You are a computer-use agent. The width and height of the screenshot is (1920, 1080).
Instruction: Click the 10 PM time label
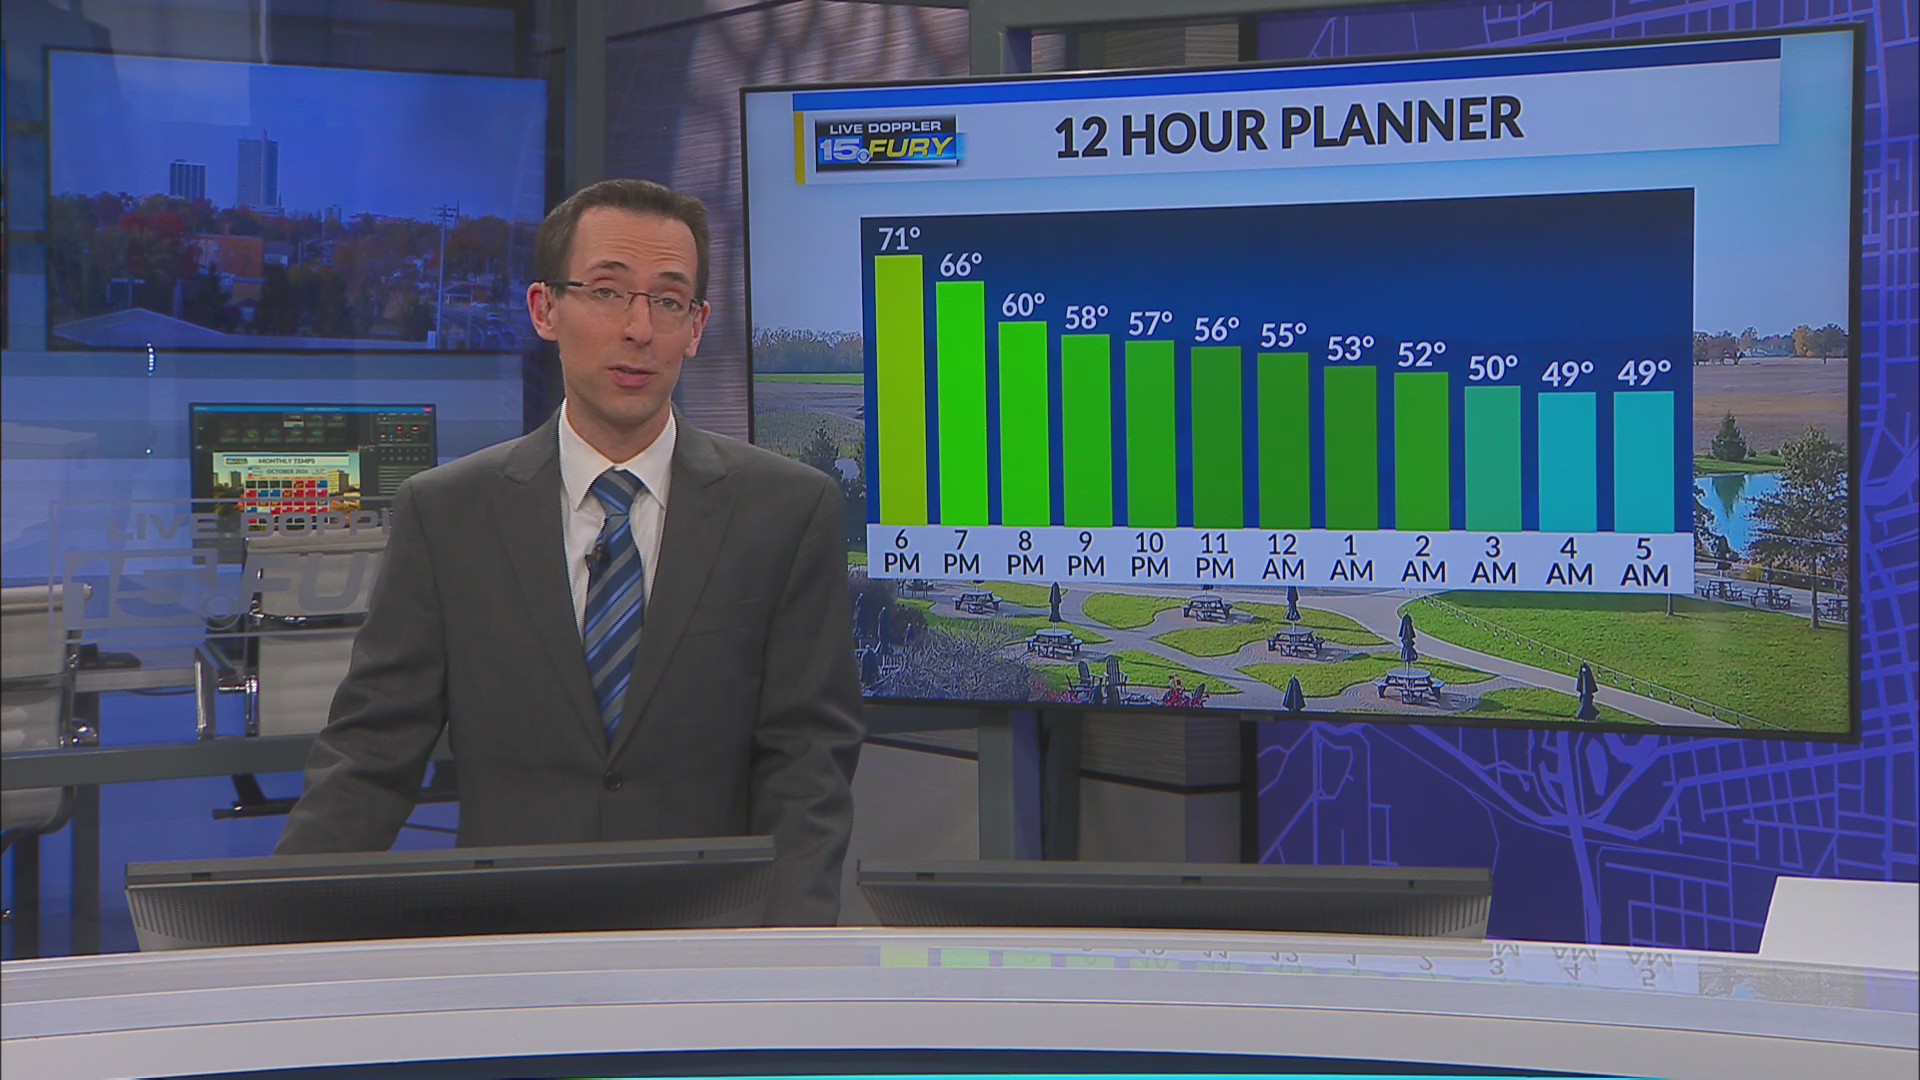pyautogui.click(x=1149, y=555)
